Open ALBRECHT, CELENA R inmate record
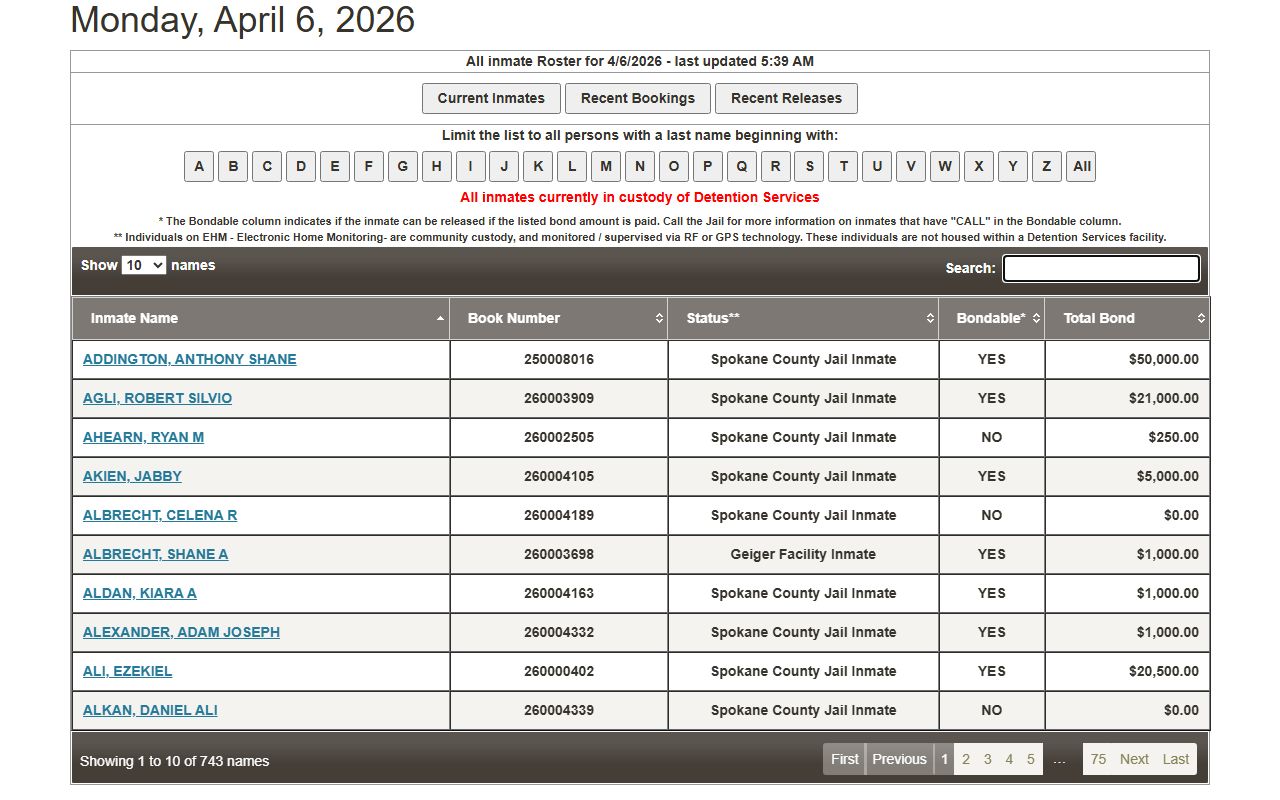 [x=160, y=515]
